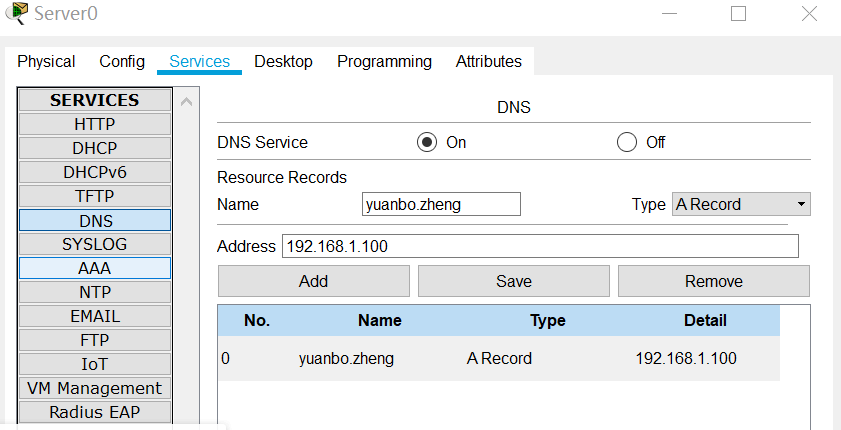Select the yuanbo.zheng record row

[x=498, y=358]
